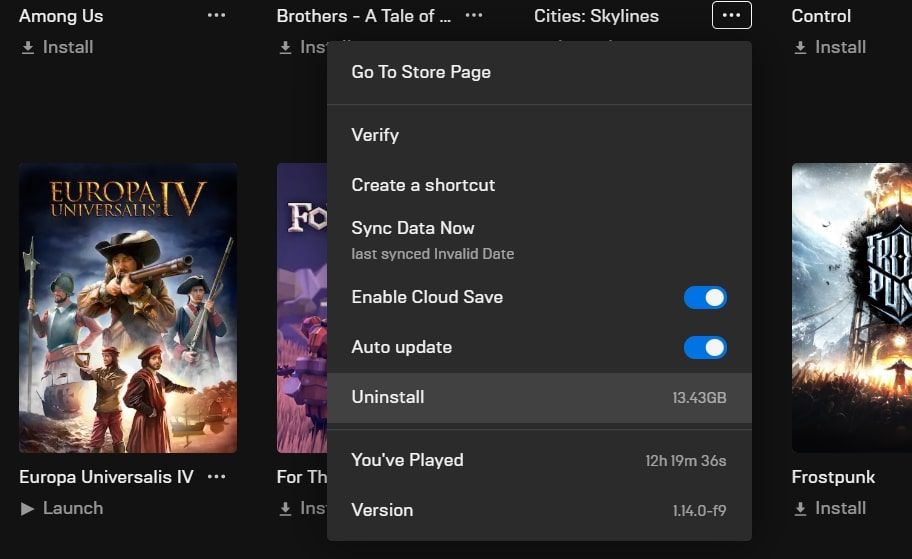This screenshot has height=559, width=912.
Task: Choose Verify from the context menu
Action: [x=539, y=135]
